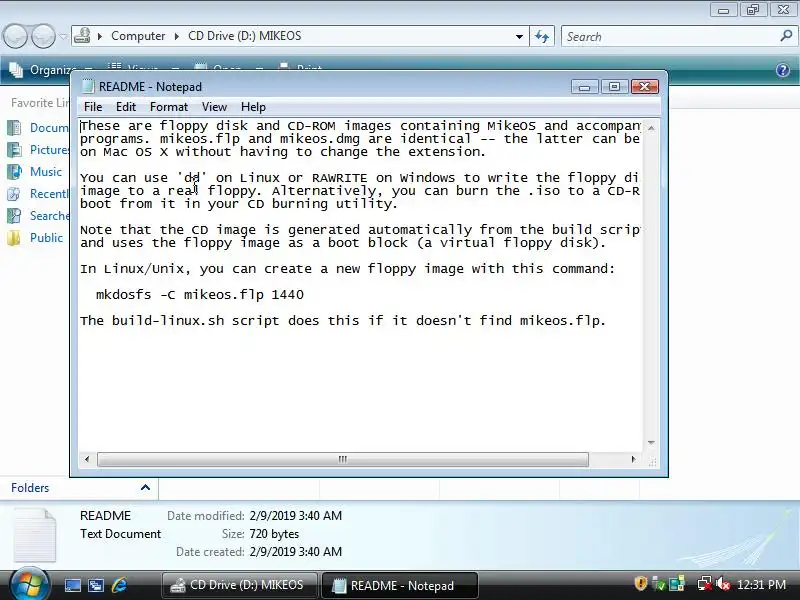Click Notepad's horizontal scrollbar left arrow
800x600 pixels.
87,459
